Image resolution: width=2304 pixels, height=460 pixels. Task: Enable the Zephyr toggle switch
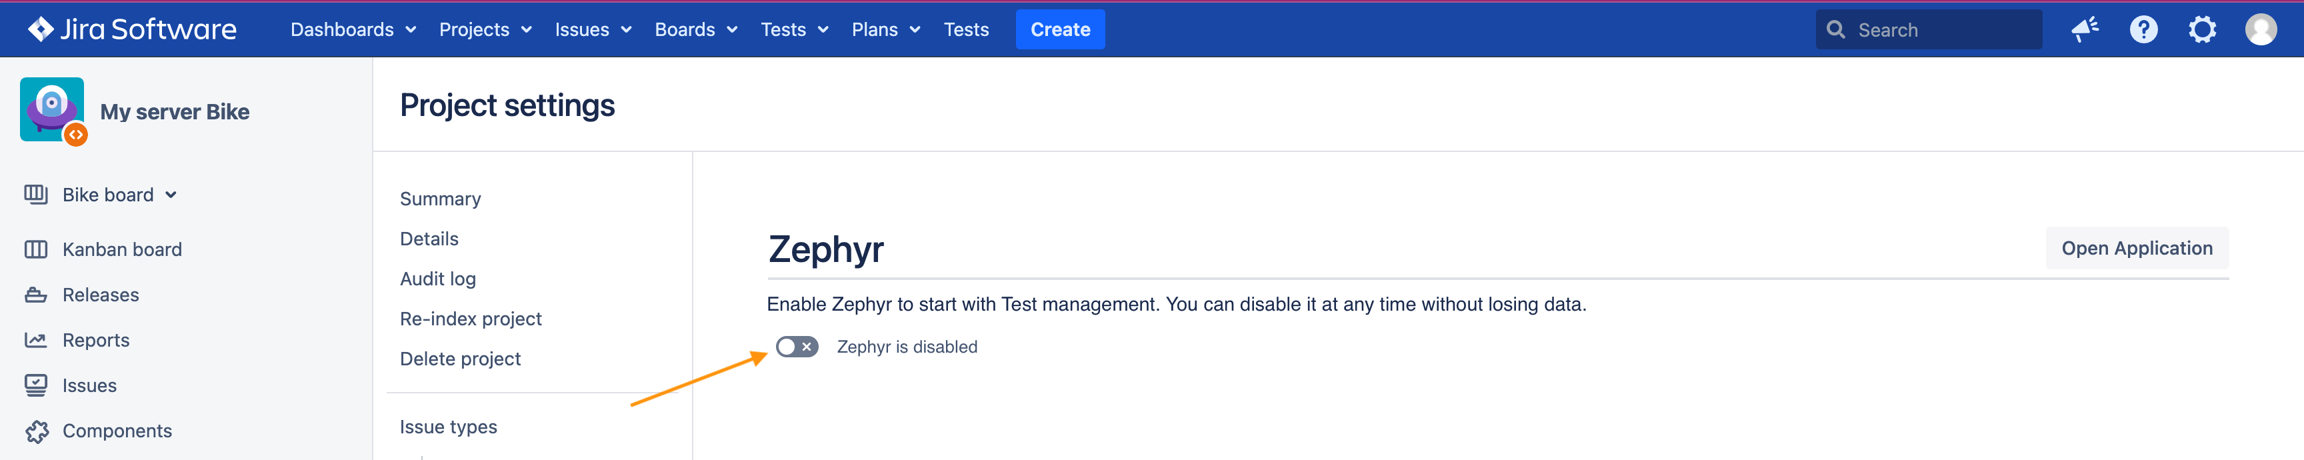(797, 347)
